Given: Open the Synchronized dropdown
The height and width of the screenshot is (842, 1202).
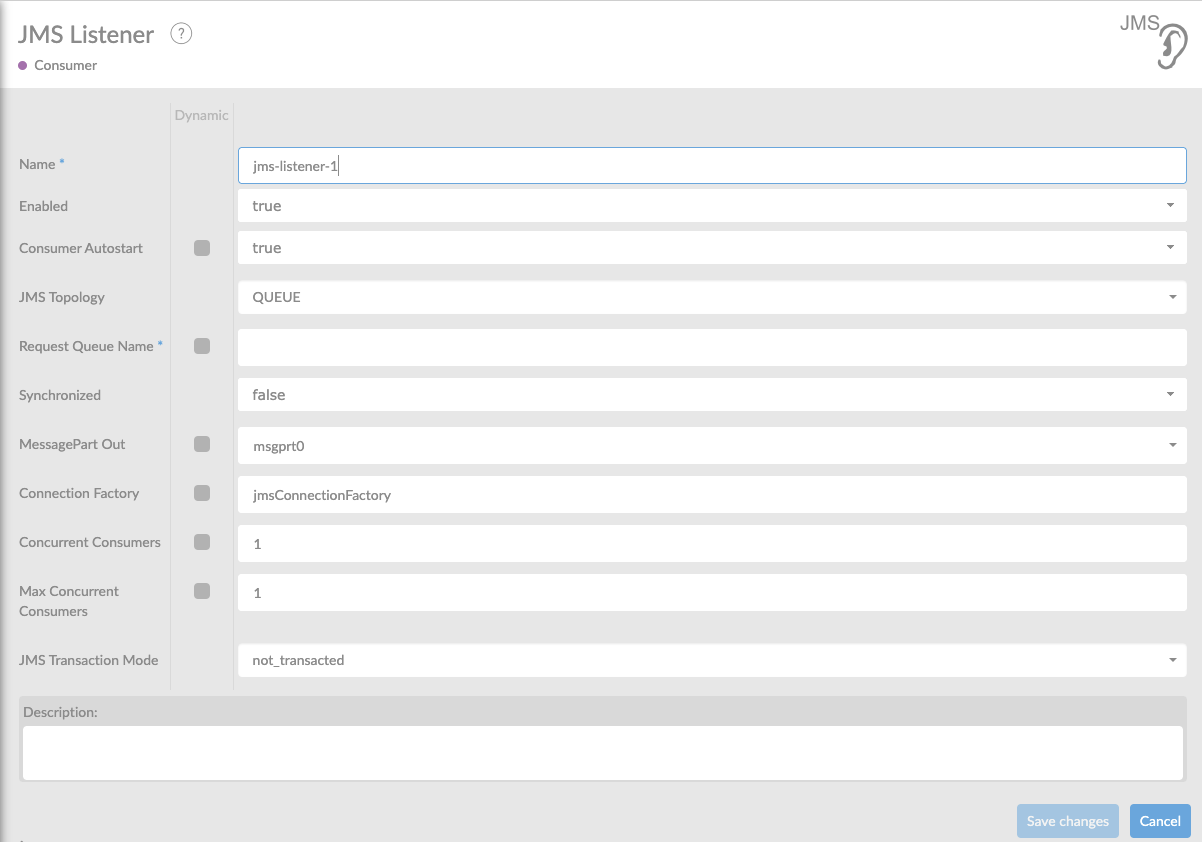Looking at the screenshot, I should (x=712, y=395).
